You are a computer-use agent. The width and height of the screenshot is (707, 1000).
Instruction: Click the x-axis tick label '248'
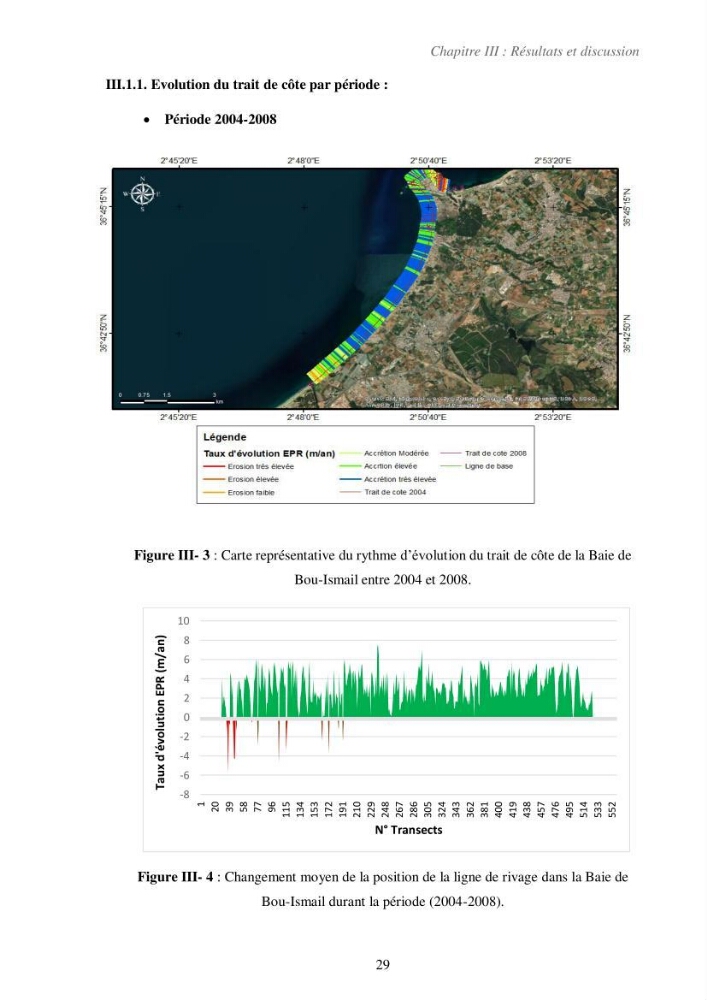tap(385, 810)
